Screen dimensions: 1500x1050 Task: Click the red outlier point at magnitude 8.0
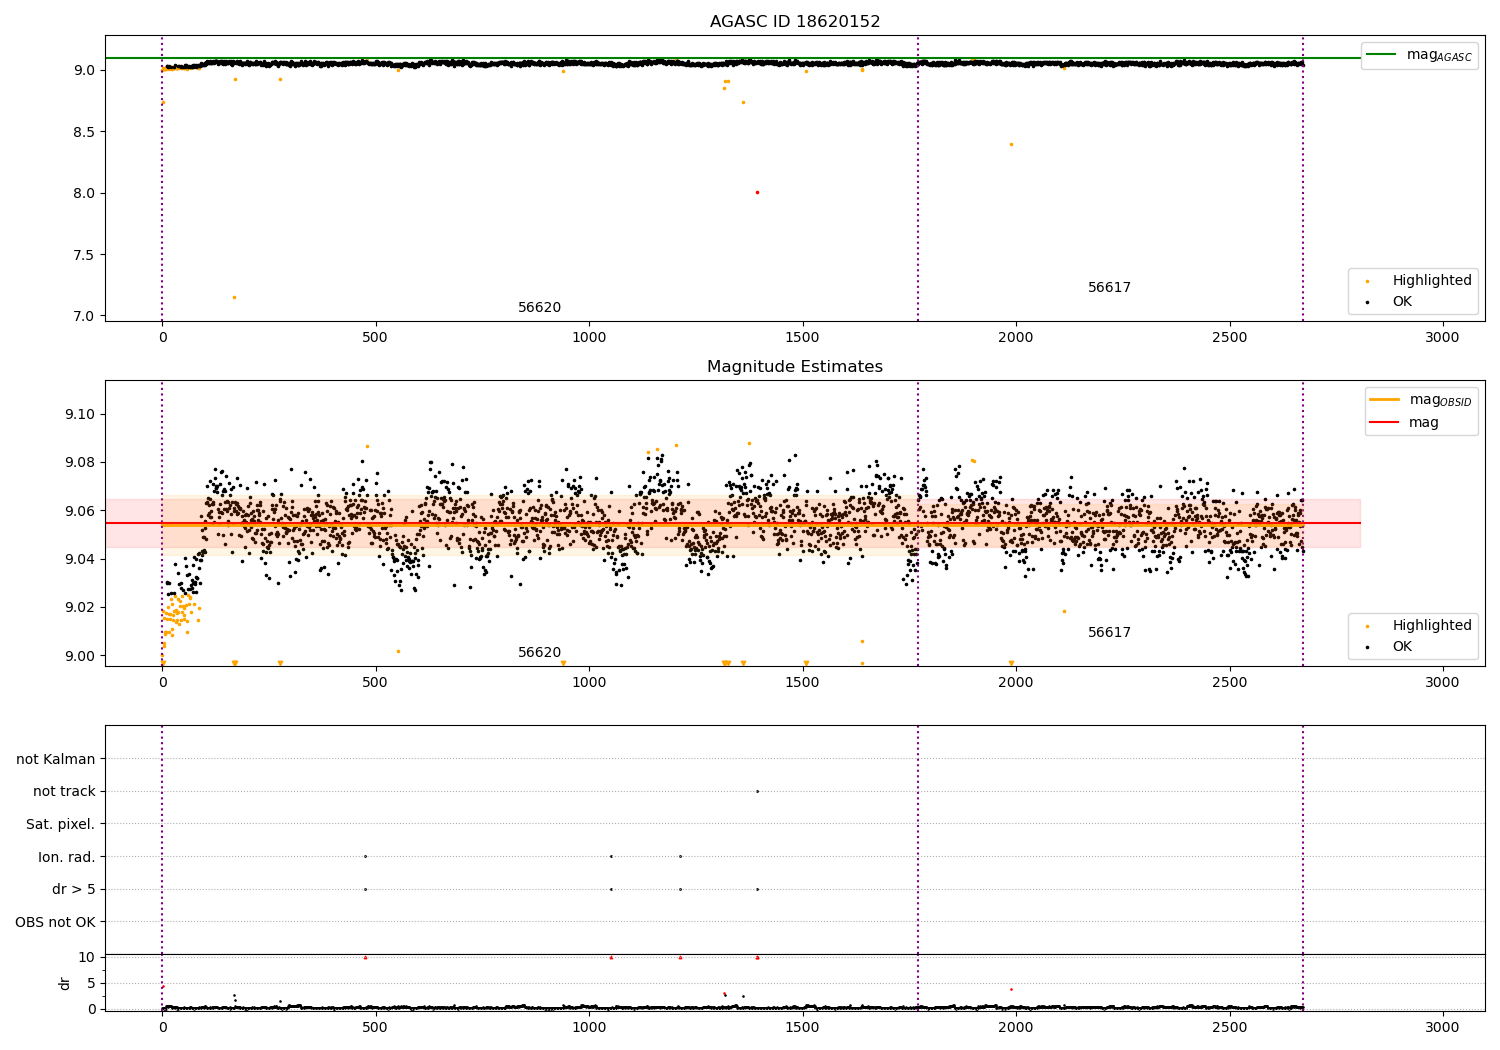click(x=757, y=192)
